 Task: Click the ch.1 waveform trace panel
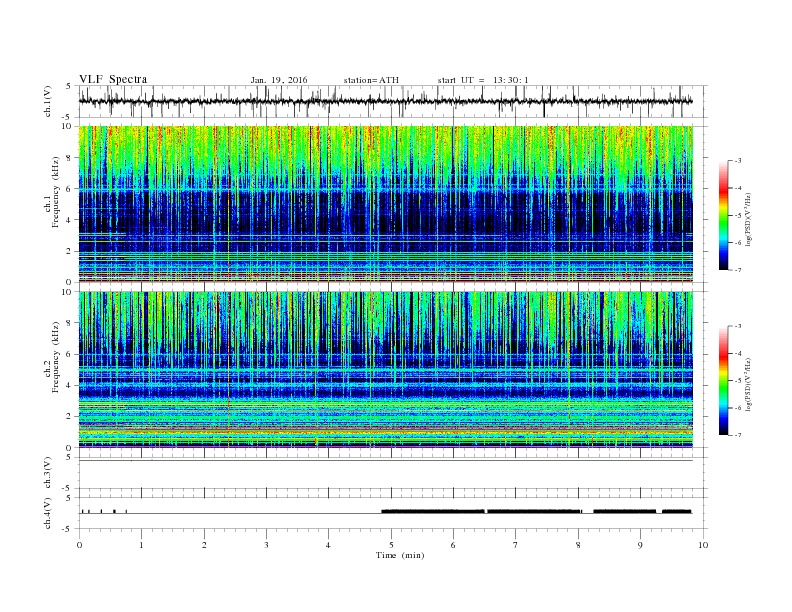coord(392,101)
